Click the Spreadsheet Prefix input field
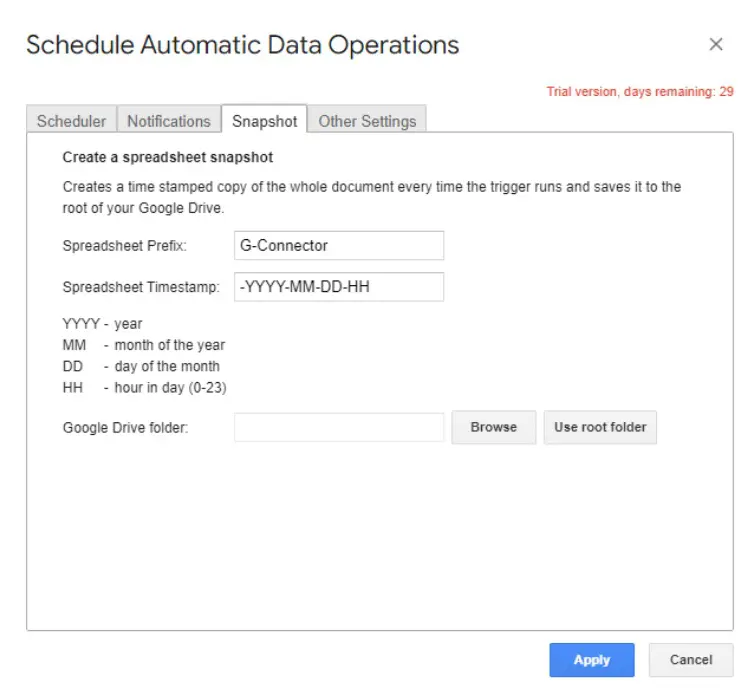This screenshot has height=697, width=747. coord(338,245)
